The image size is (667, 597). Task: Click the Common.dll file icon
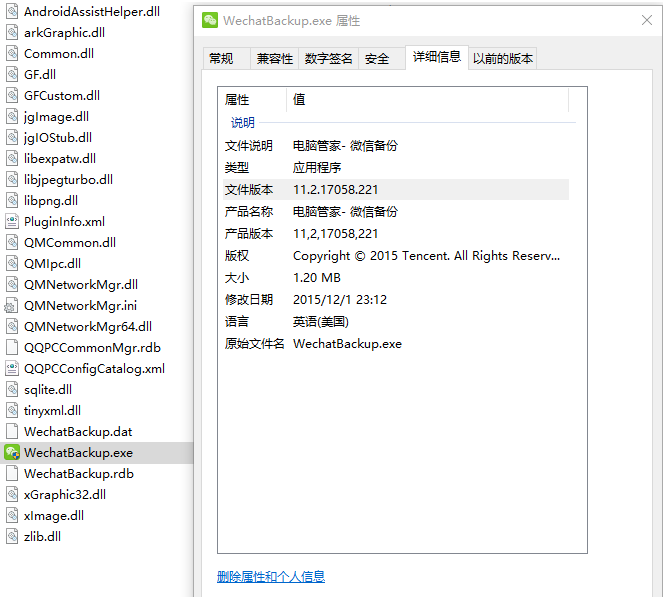12,54
